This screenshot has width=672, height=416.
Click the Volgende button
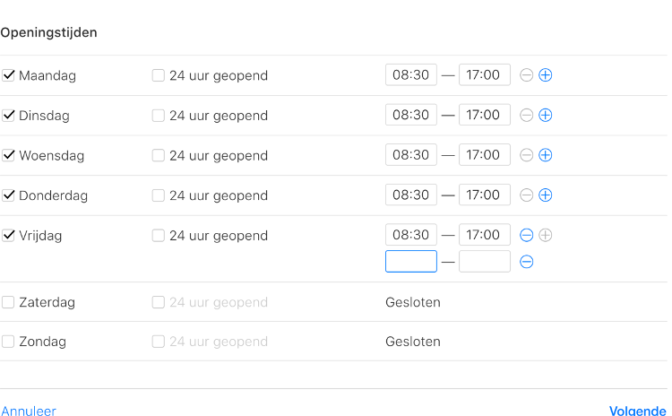tap(636, 410)
